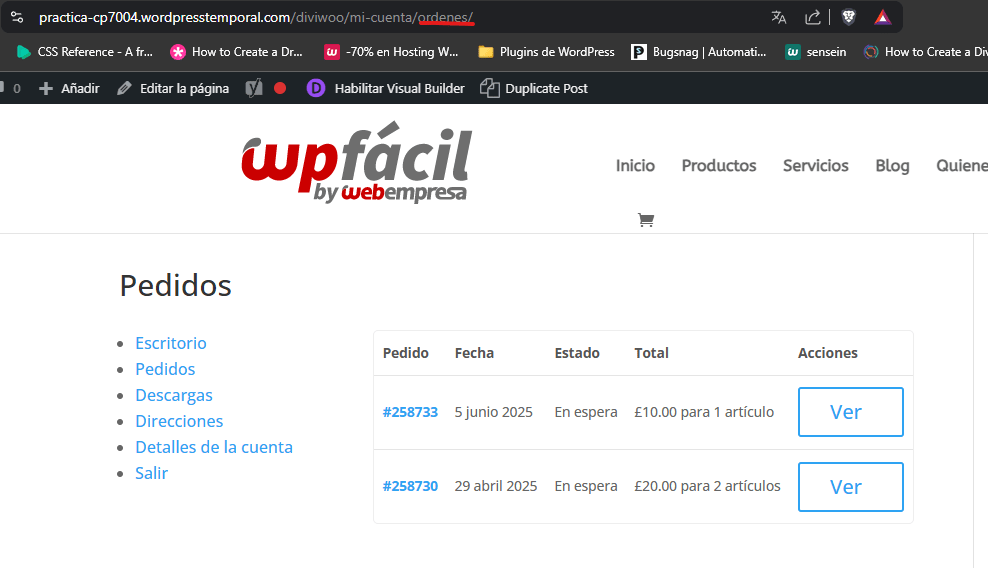Open Blog menu item
Image resolution: width=988 pixels, height=568 pixels.
[x=892, y=166]
